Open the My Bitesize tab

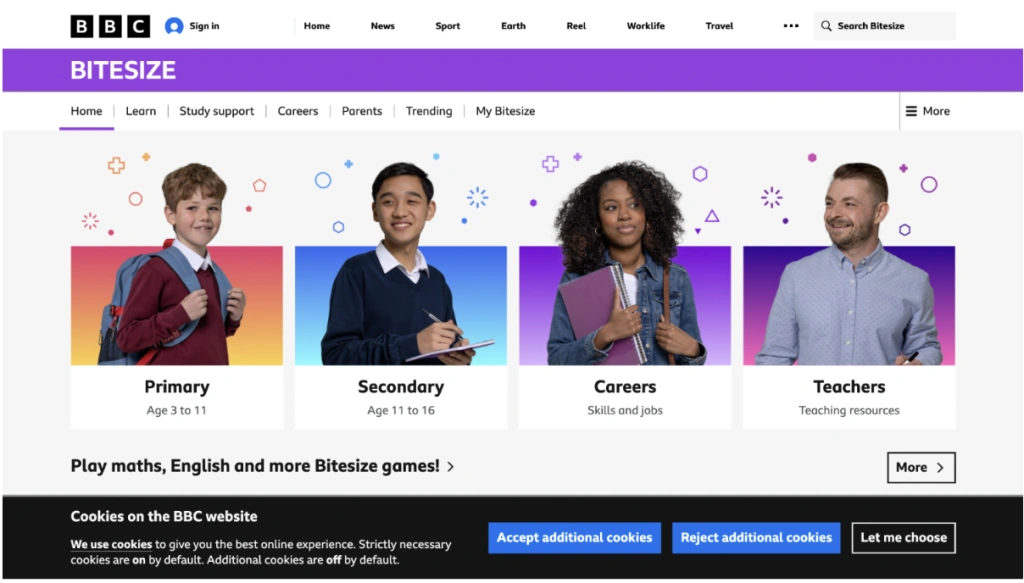click(x=505, y=111)
